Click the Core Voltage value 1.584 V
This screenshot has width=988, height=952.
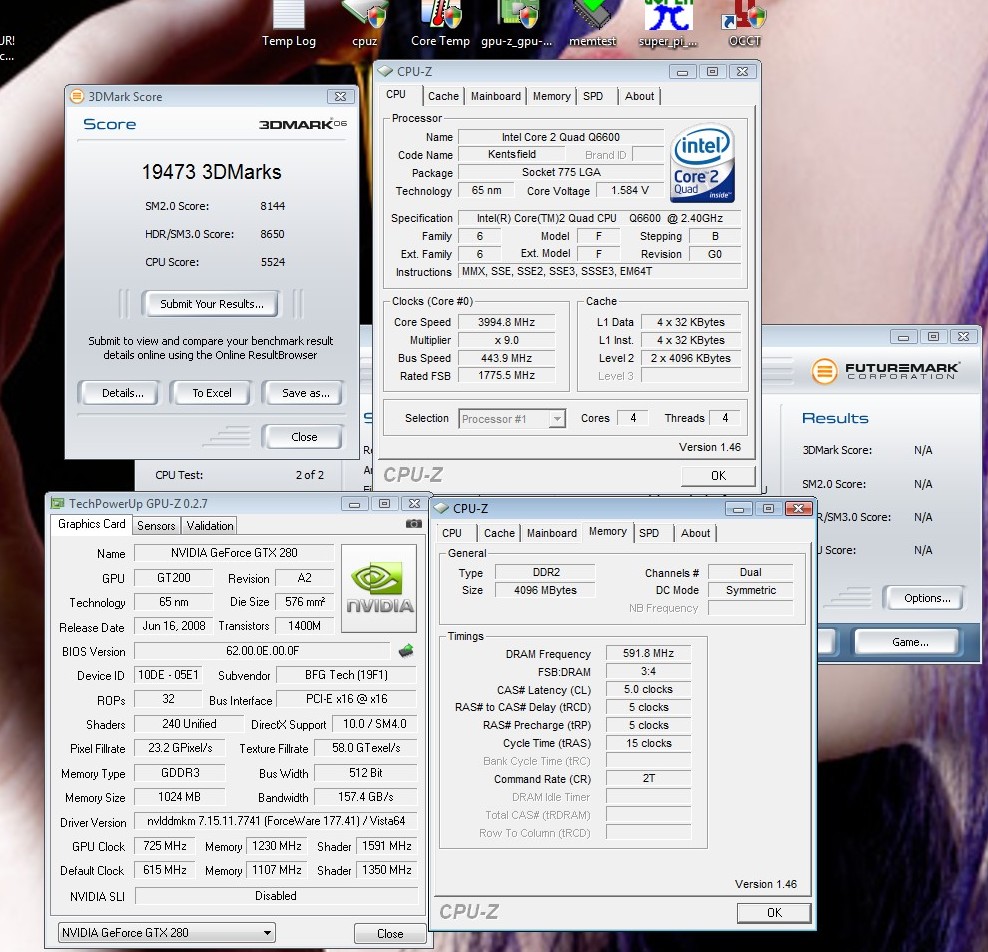coord(630,190)
